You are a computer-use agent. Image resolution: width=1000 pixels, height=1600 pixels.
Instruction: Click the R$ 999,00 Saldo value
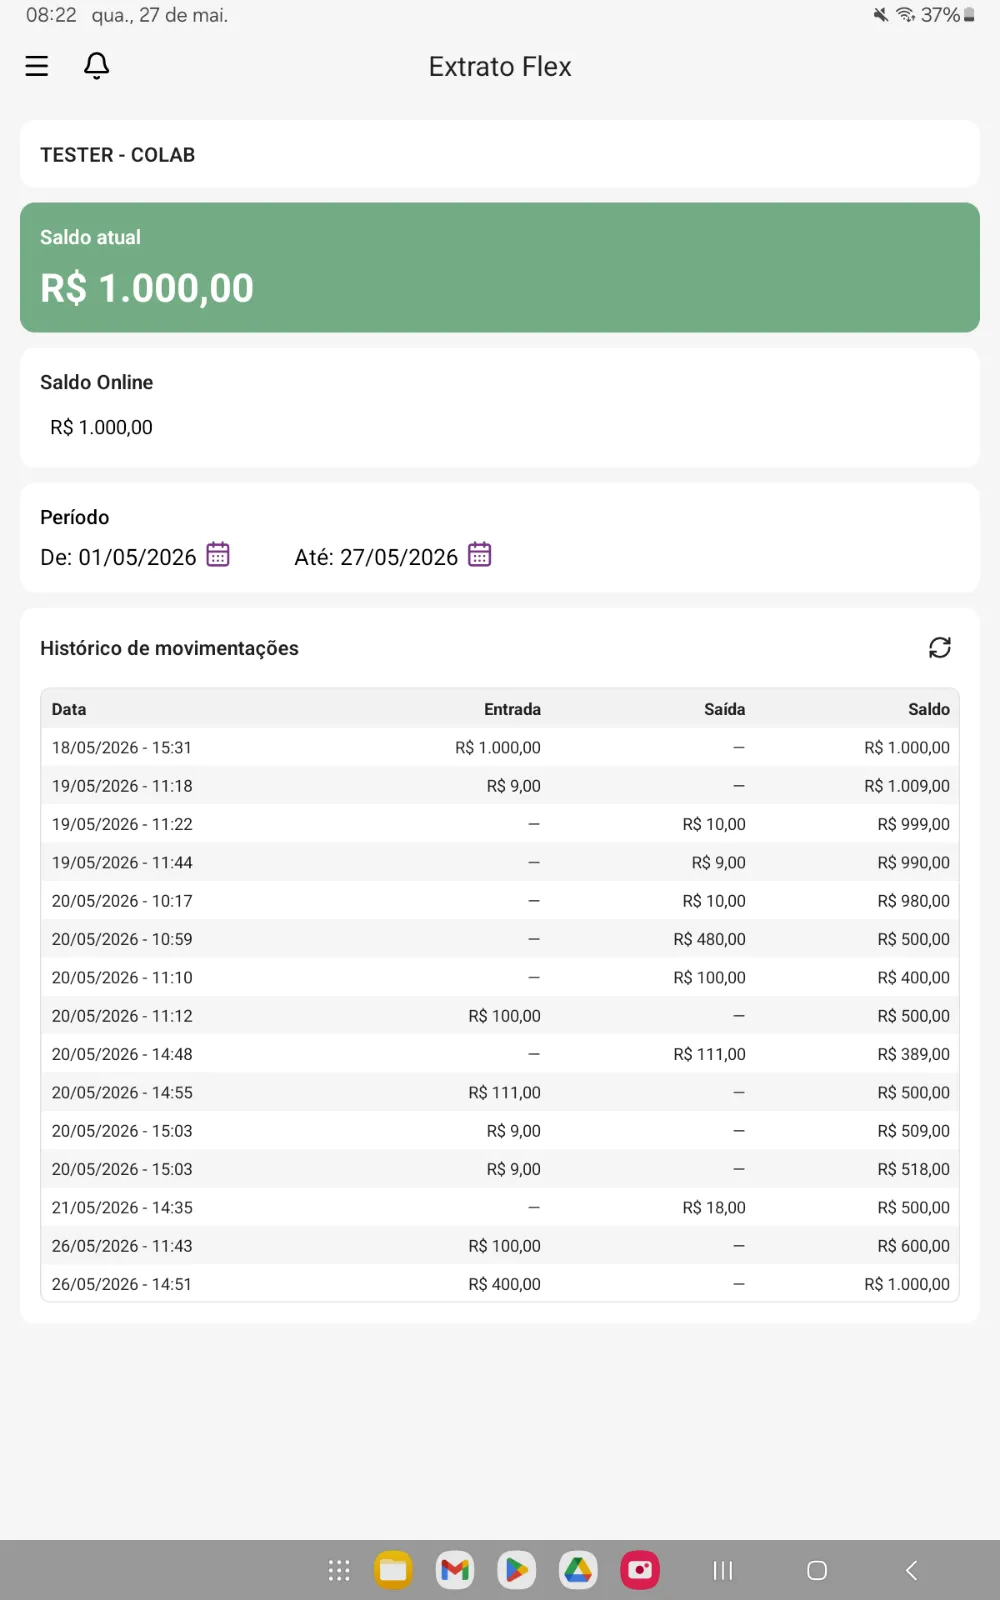914,824
